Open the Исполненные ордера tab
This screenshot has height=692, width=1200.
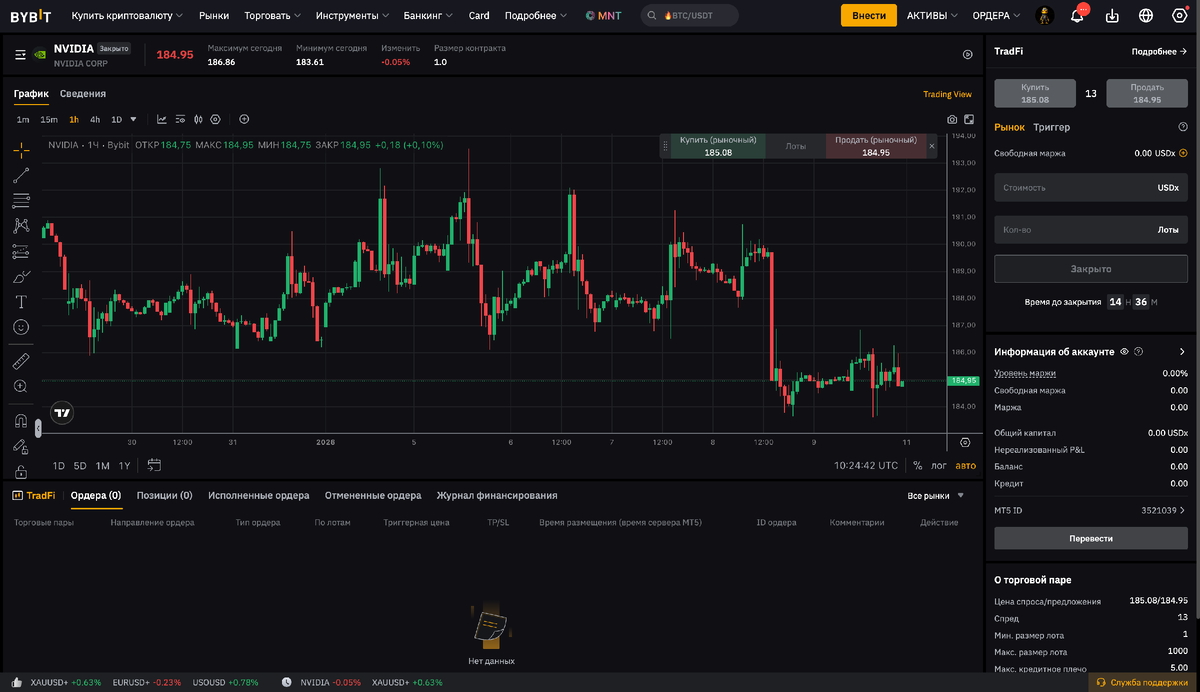coord(259,495)
